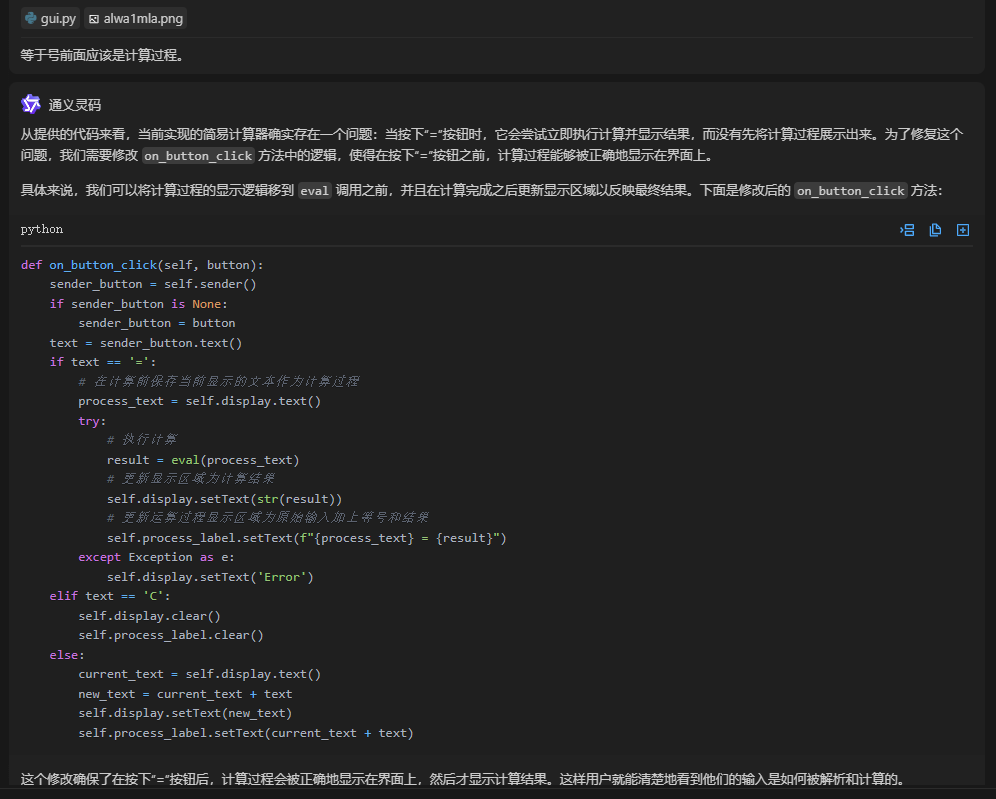Image resolution: width=996 pixels, height=799 pixels.
Task: Click the 通义灵码 assistant logo
Action: tap(31, 104)
